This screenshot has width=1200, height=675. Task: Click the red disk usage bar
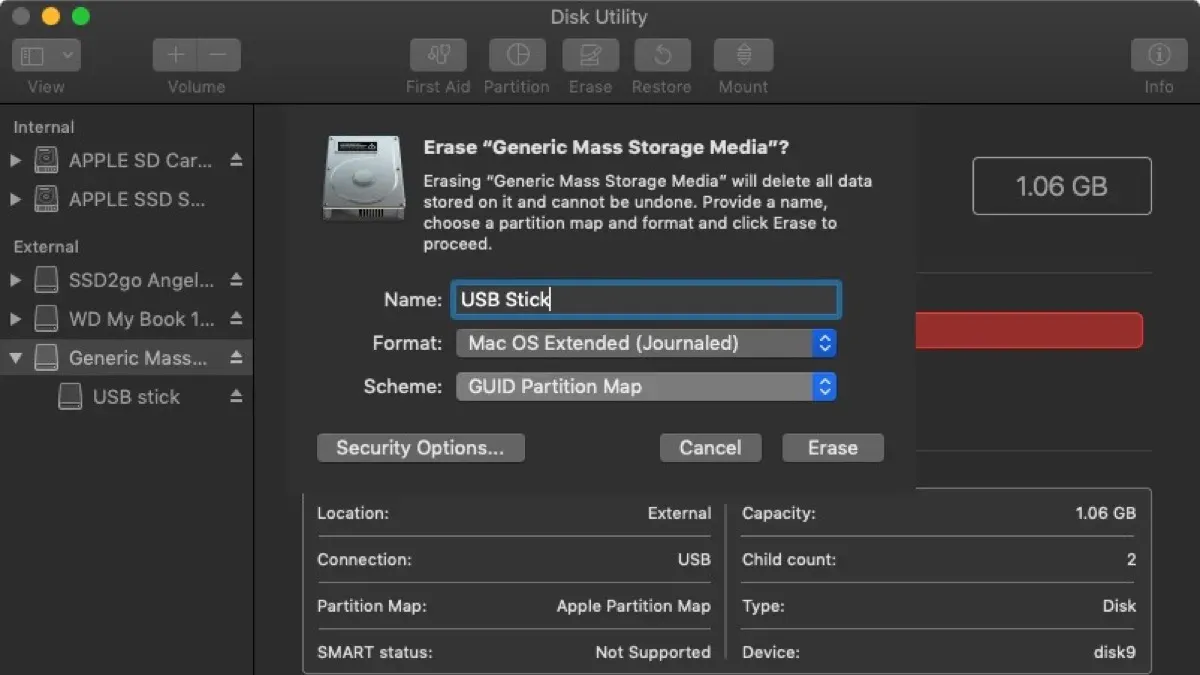pos(1029,330)
